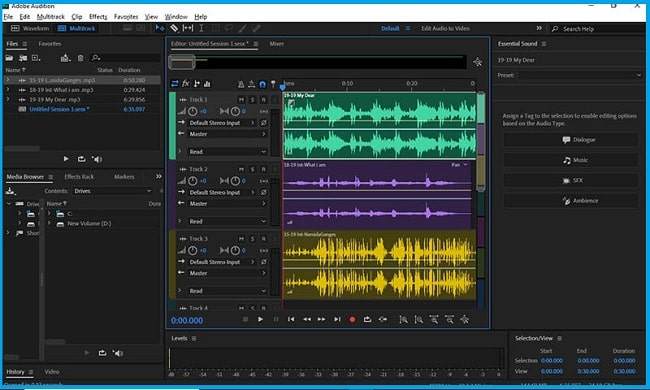Click New File icon in Files panel

36,58
